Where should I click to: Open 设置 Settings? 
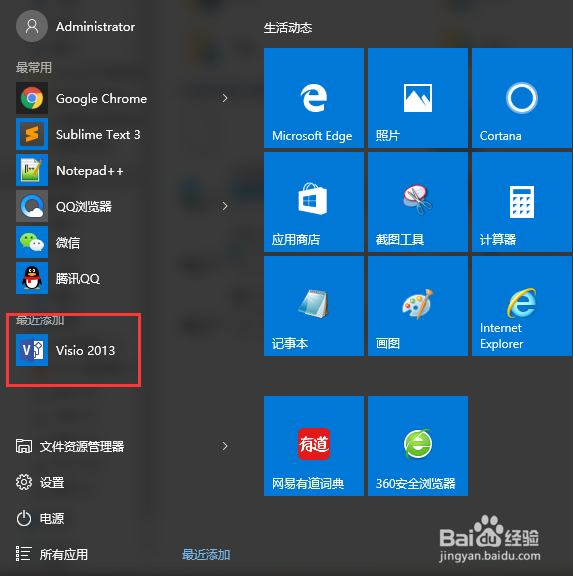(x=40, y=482)
